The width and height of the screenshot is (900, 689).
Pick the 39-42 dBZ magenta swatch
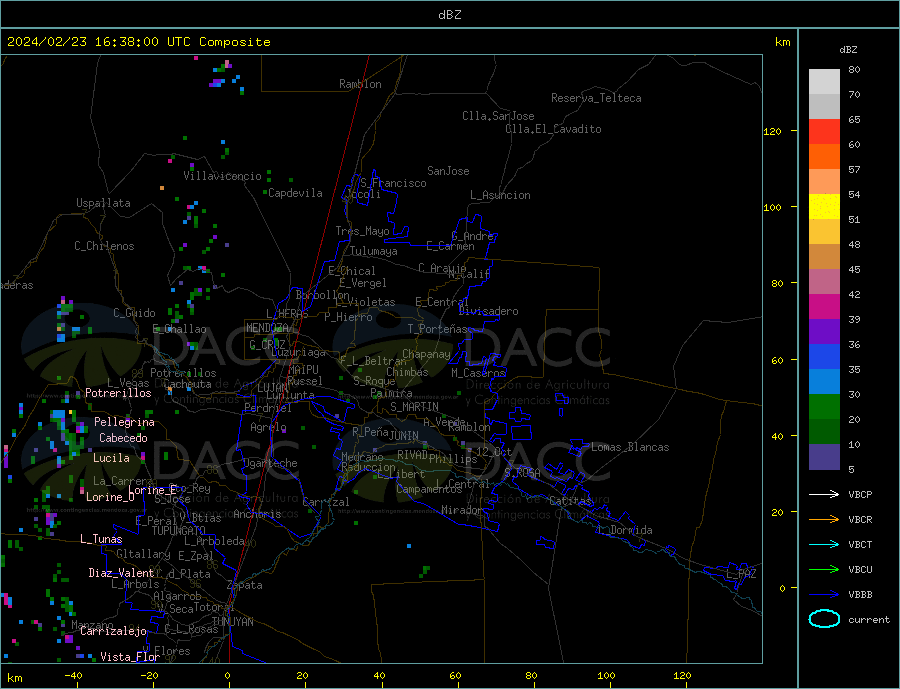click(x=824, y=307)
